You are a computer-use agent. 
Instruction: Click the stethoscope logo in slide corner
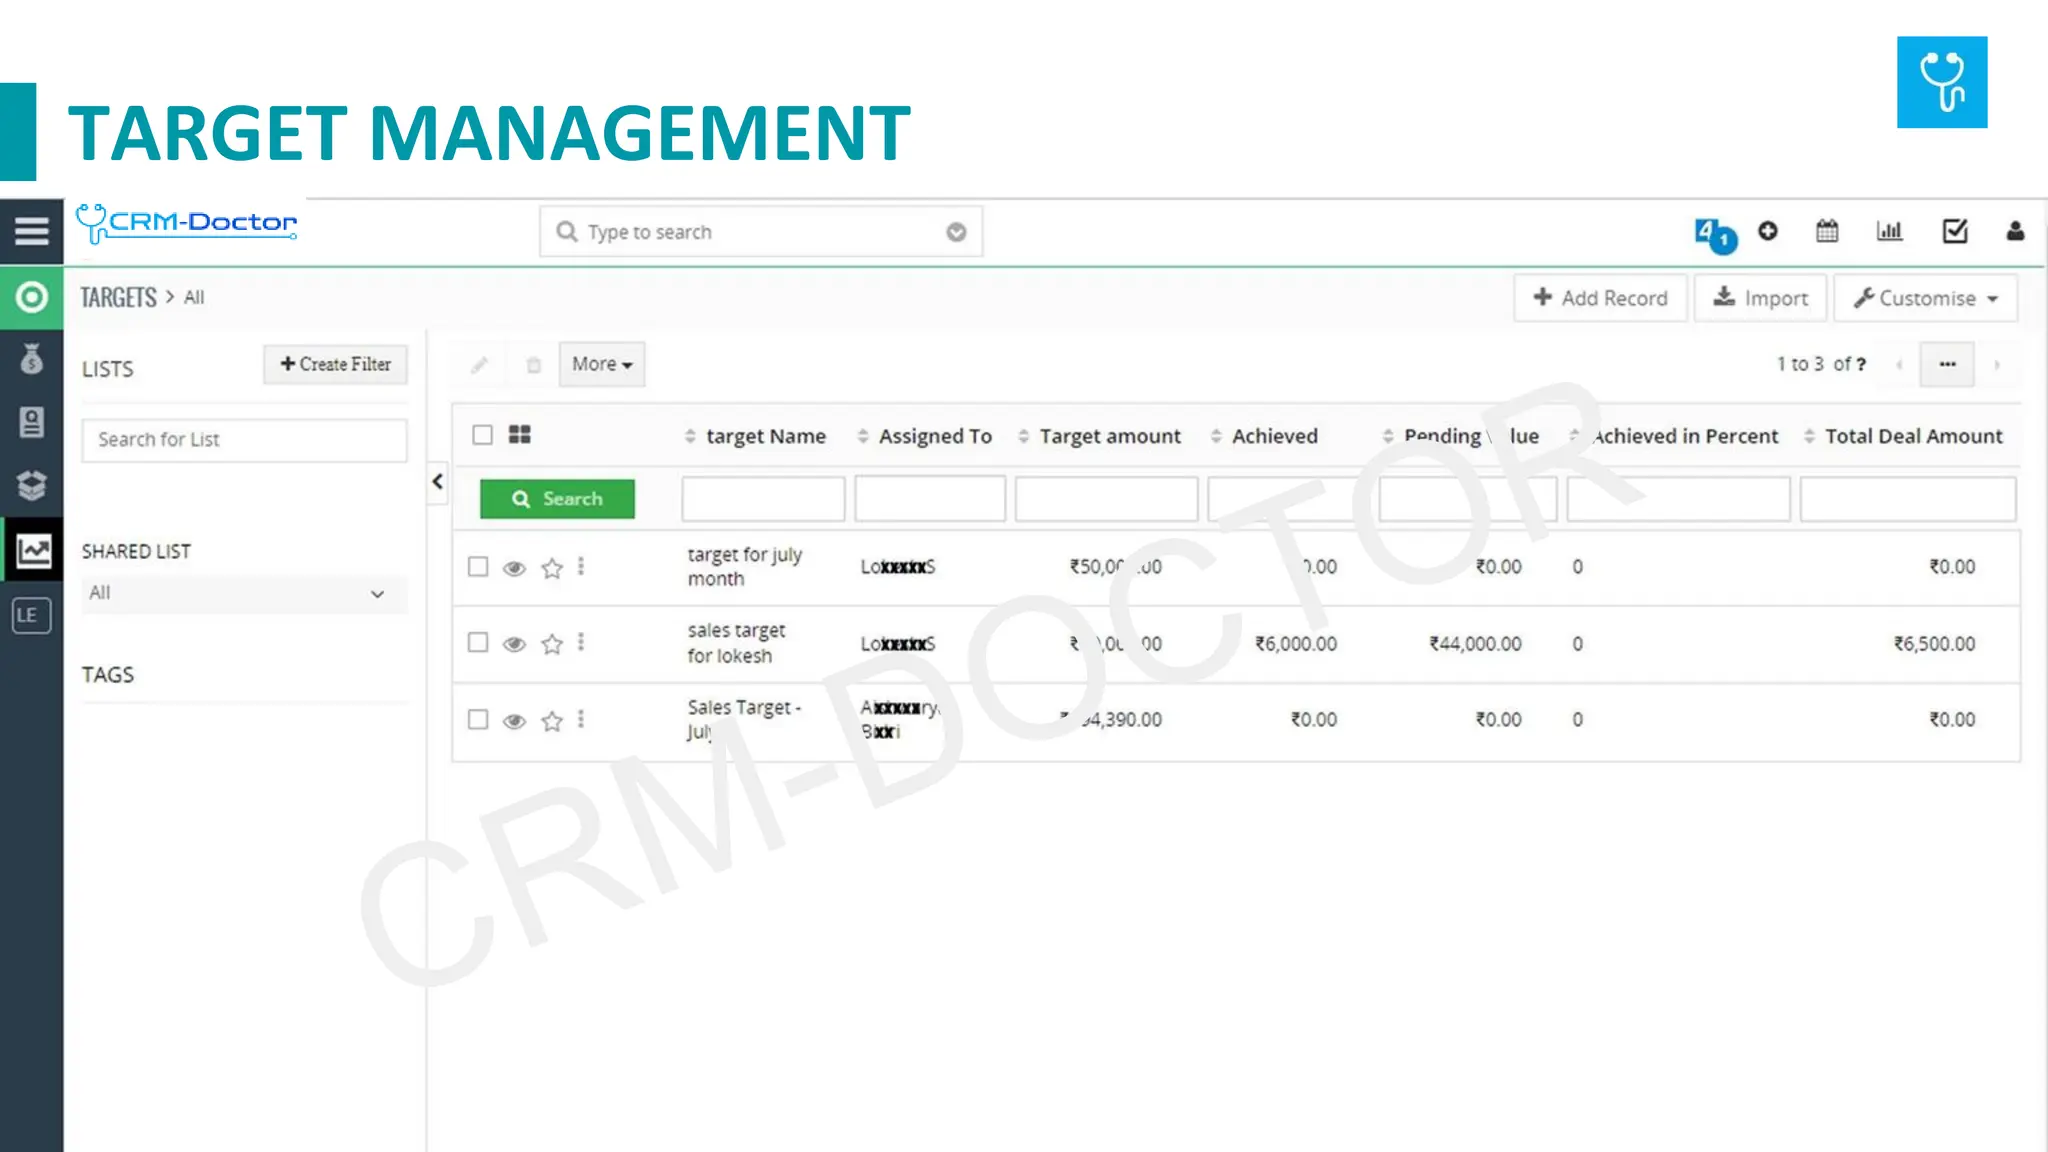click(1942, 82)
